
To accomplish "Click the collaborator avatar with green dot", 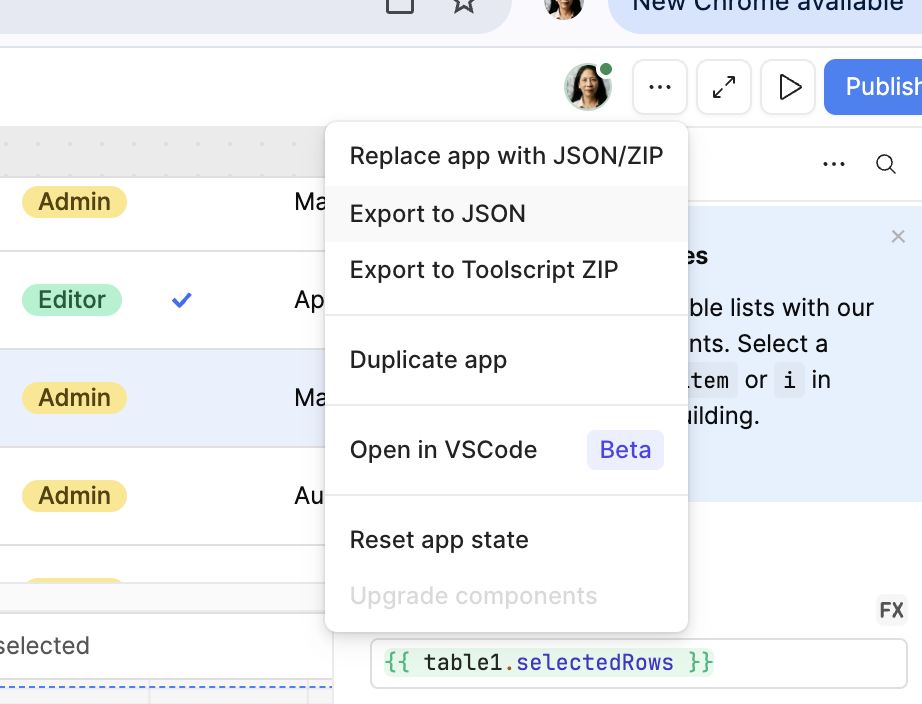I will click(x=587, y=87).
